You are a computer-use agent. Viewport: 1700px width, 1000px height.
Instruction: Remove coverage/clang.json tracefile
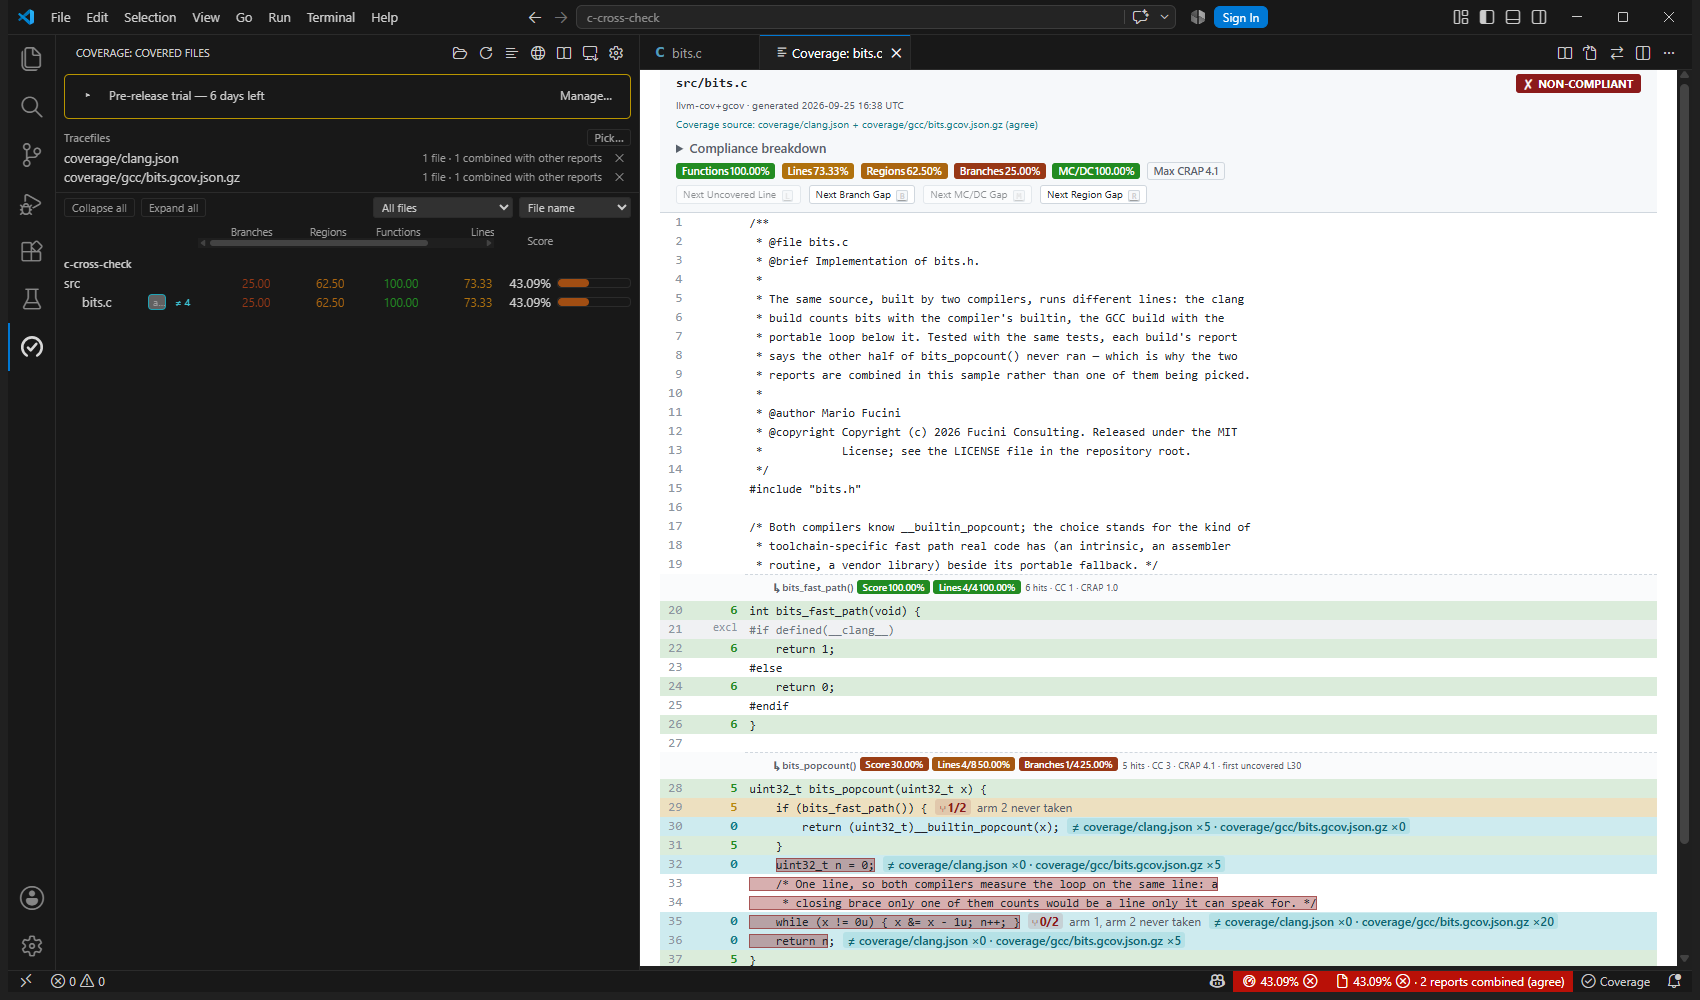619,158
